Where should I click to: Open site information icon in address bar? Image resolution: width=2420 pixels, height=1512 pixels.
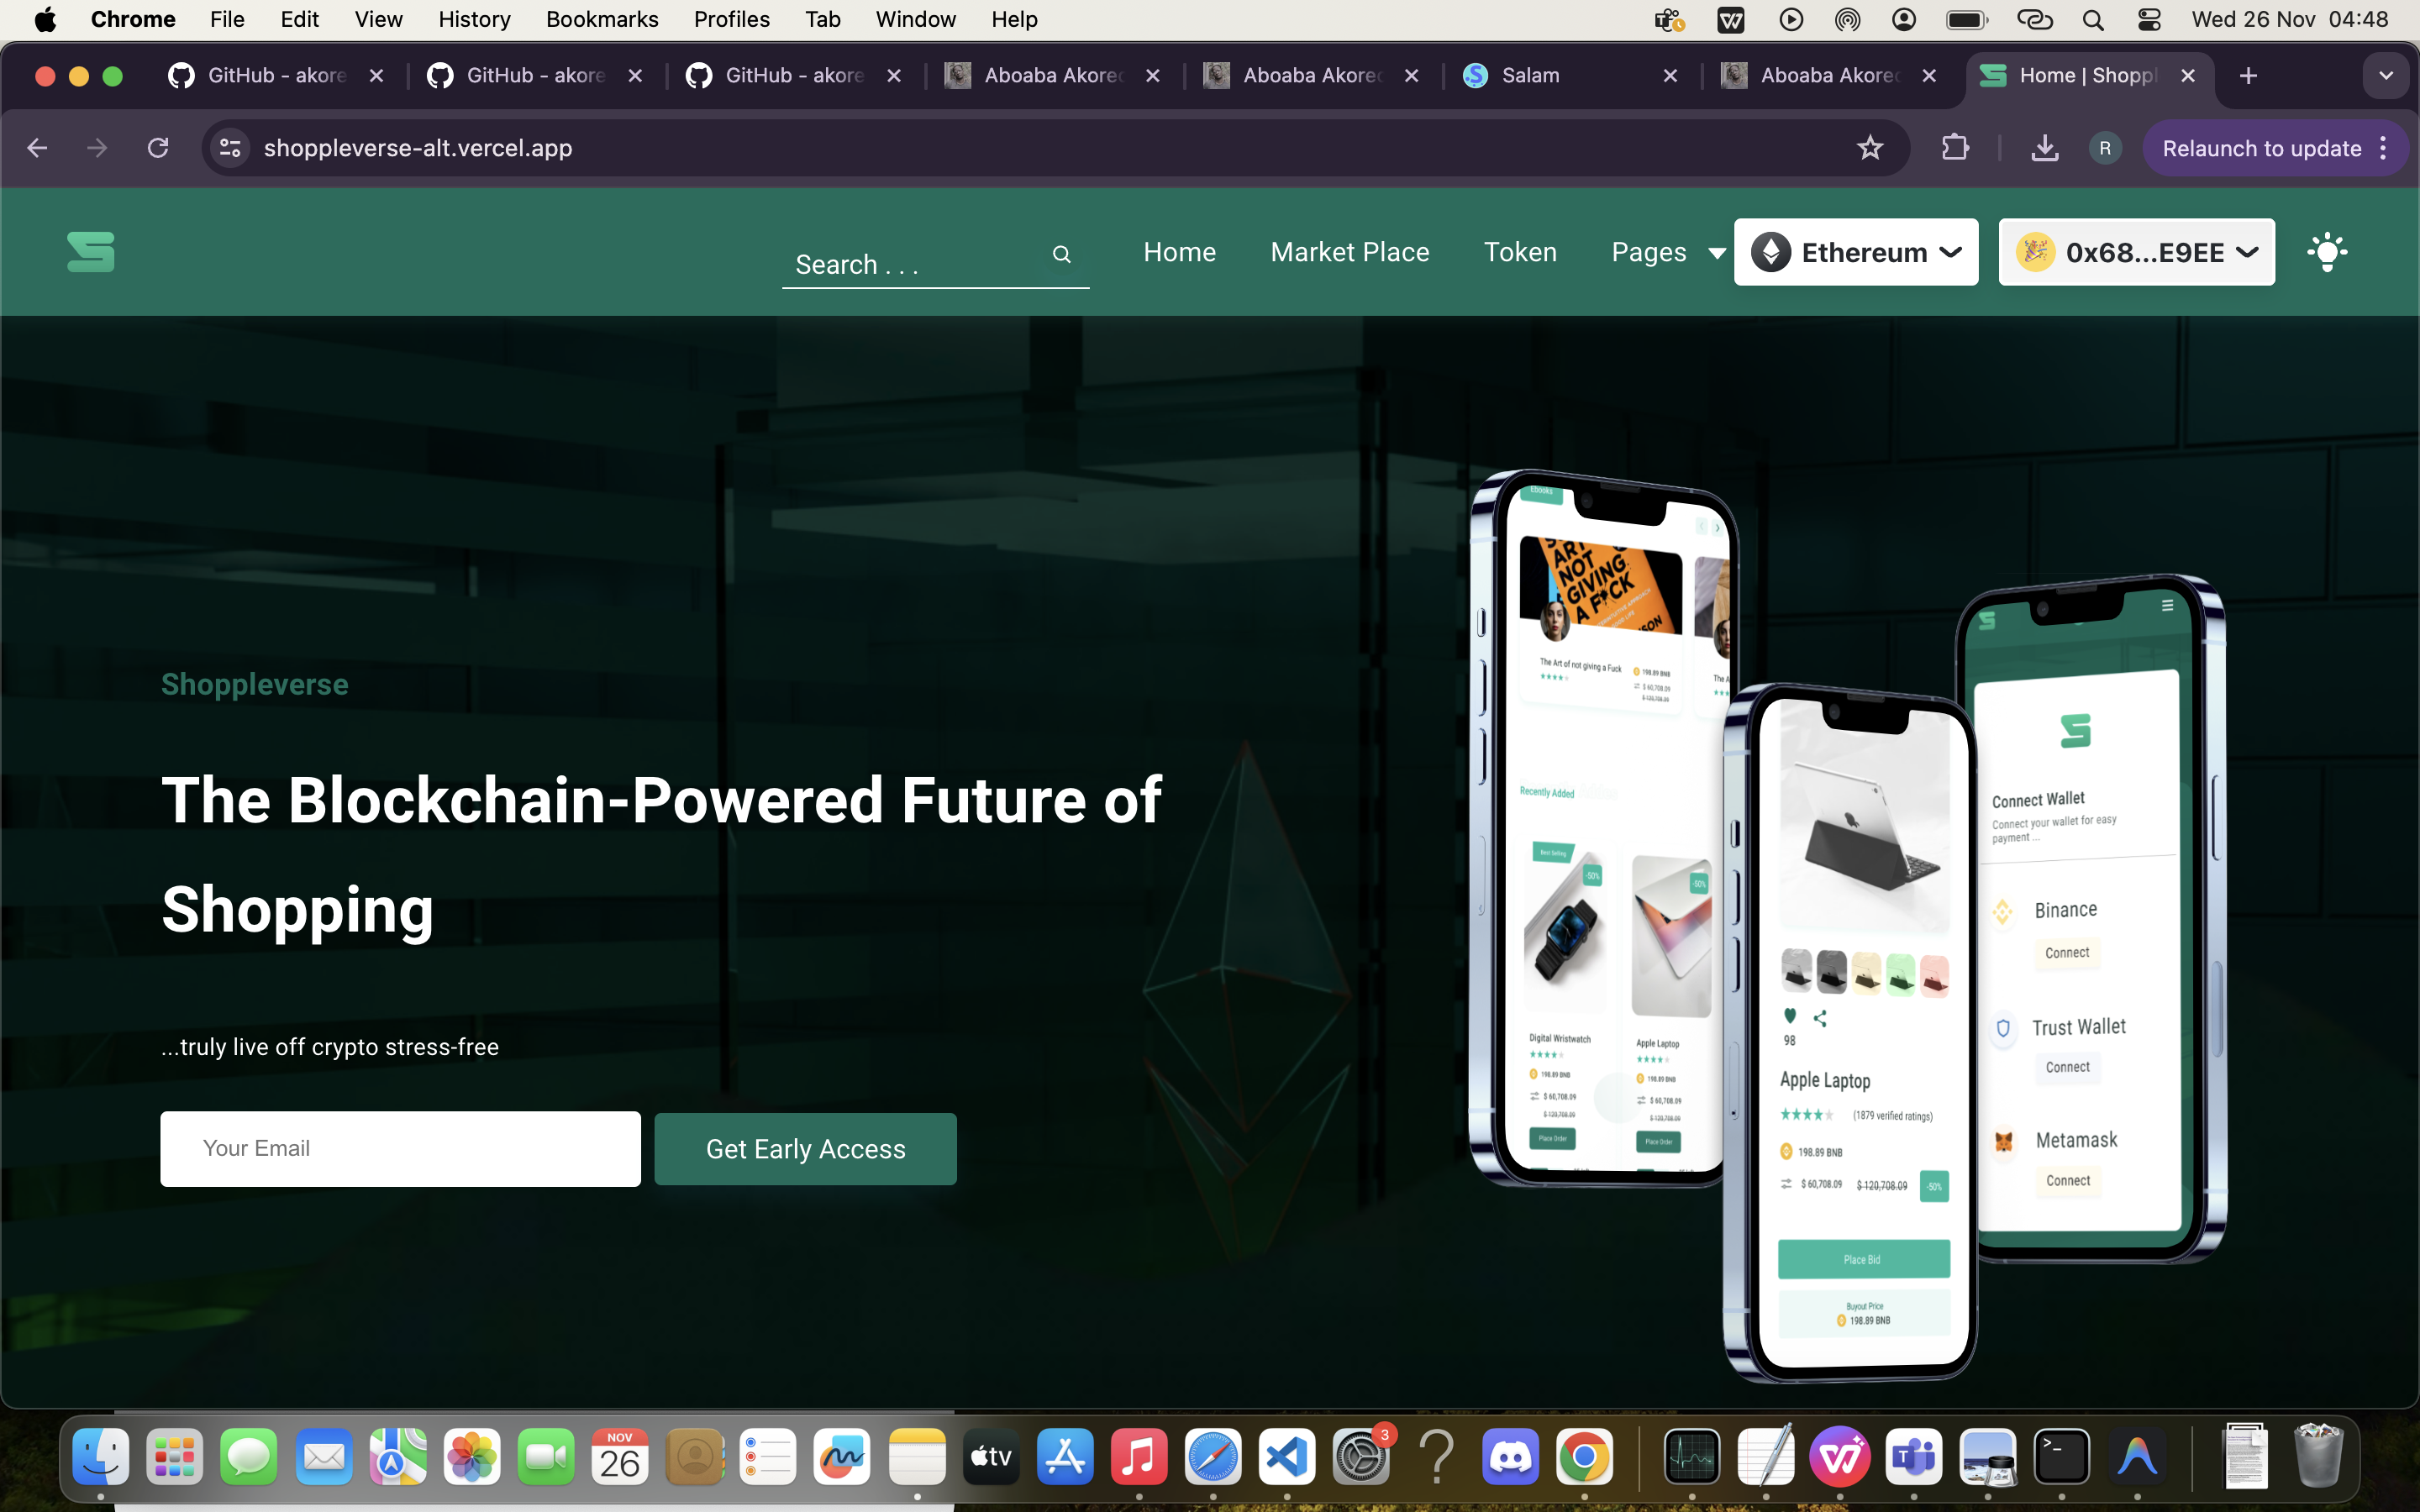click(x=230, y=148)
